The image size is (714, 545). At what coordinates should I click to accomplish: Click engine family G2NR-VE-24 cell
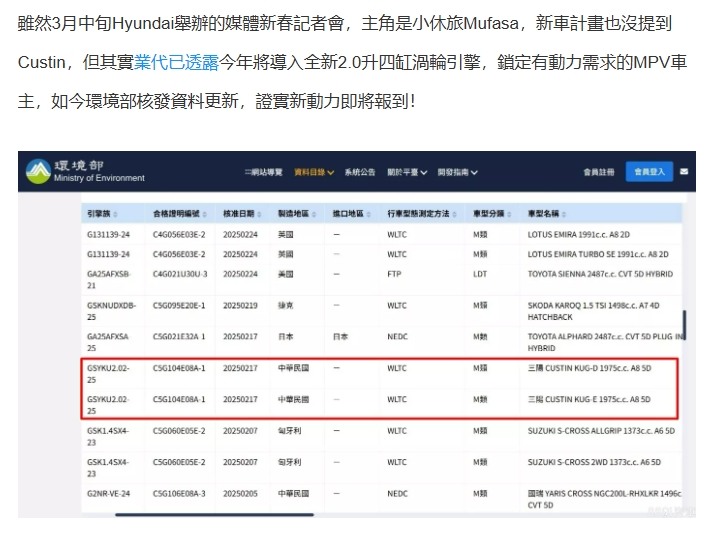click(108, 494)
